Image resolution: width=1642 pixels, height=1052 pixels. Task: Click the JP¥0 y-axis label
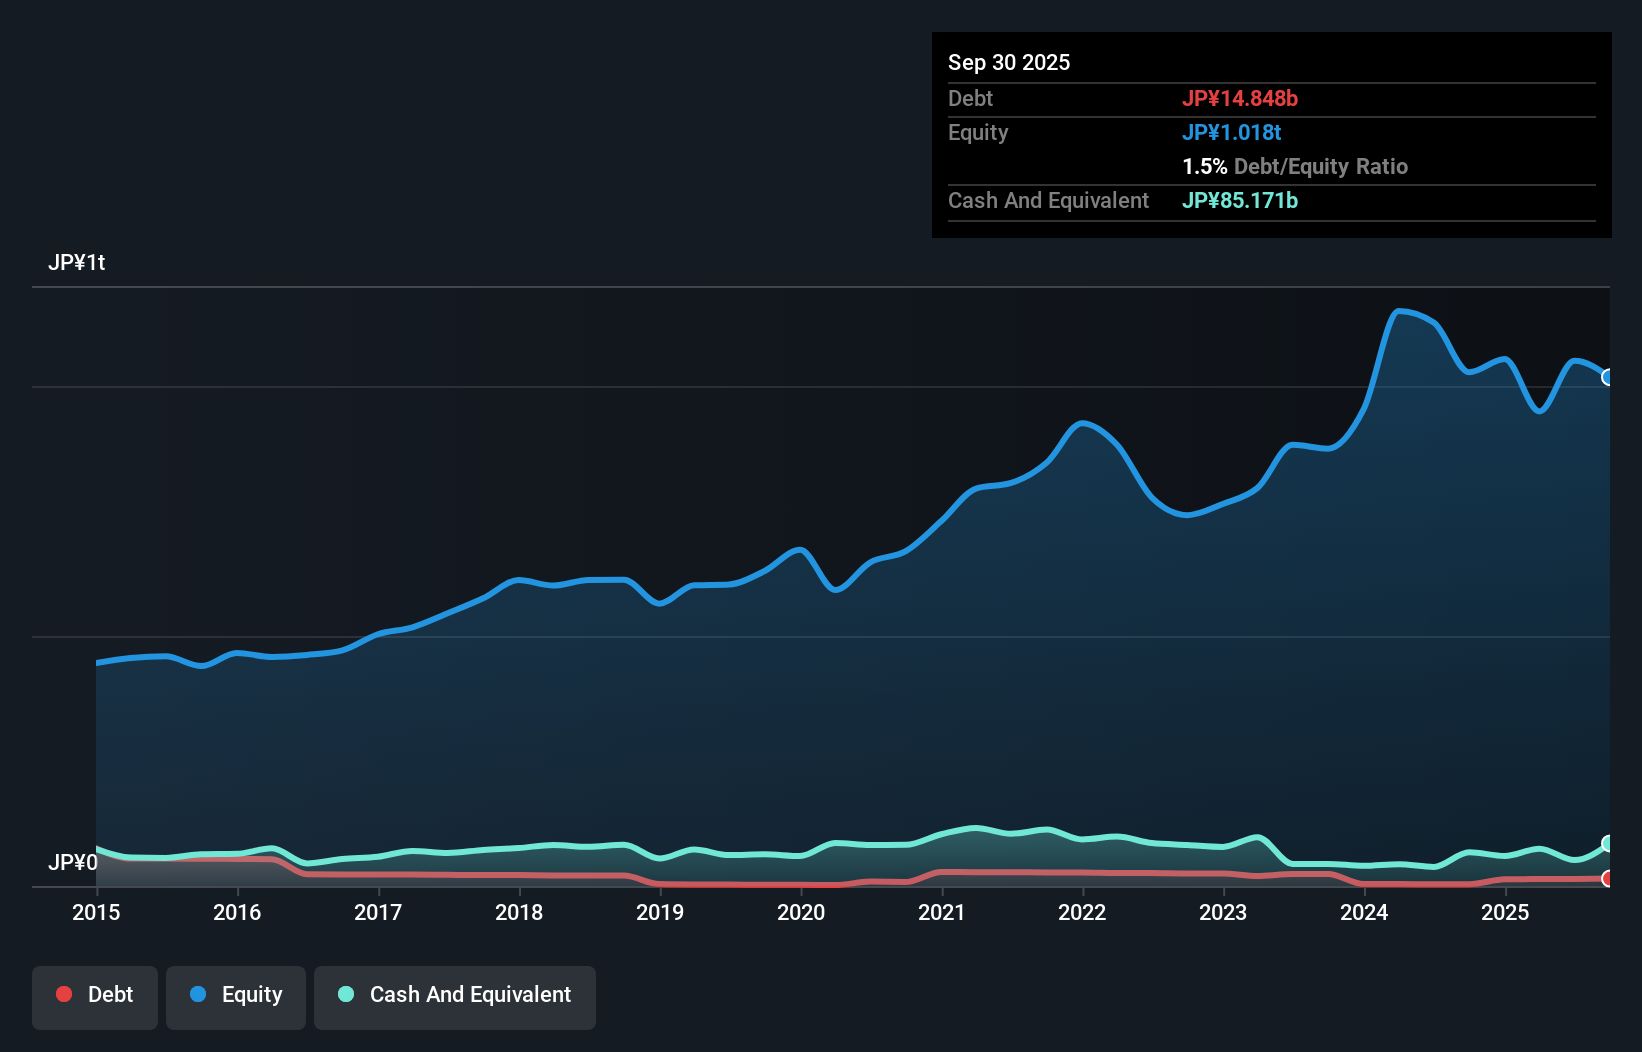point(73,862)
